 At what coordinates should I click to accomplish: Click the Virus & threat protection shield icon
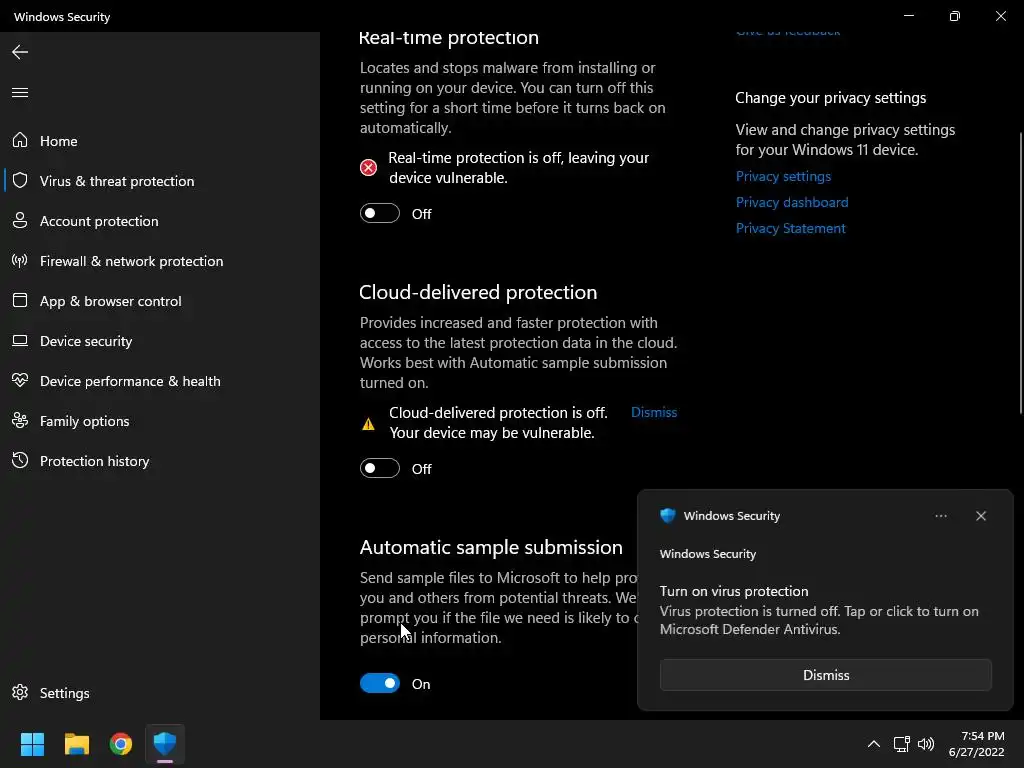[x=20, y=180]
